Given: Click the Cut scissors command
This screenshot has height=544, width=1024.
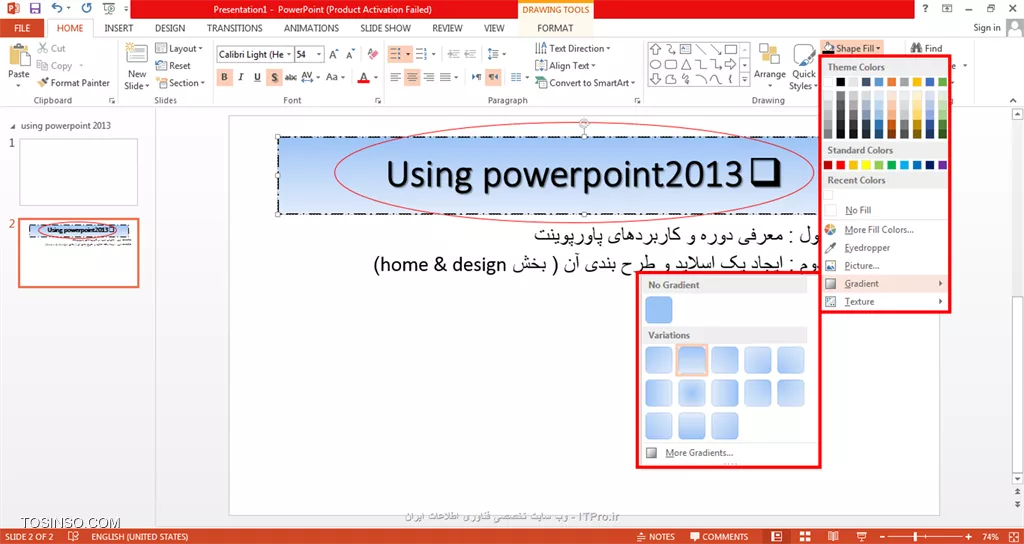Looking at the screenshot, I should click(x=51, y=48).
